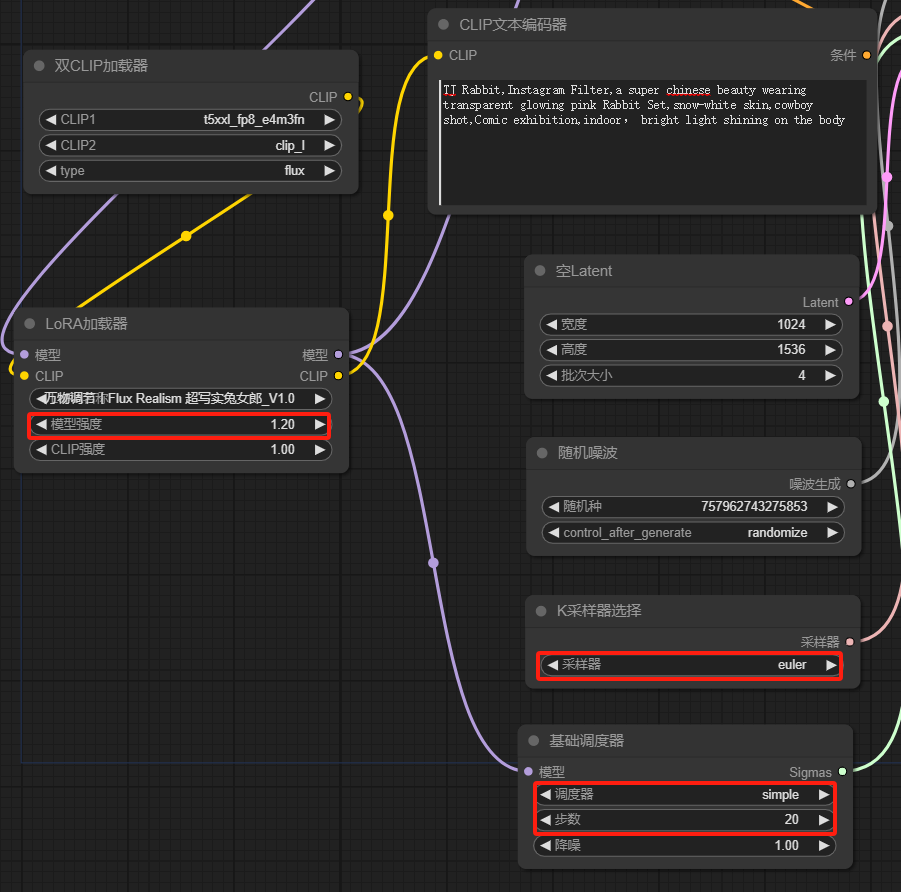Decrease 批次大小 with its left arrow
Screen dimensions: 901x892
pyautogui.click(x=552, y=375)
